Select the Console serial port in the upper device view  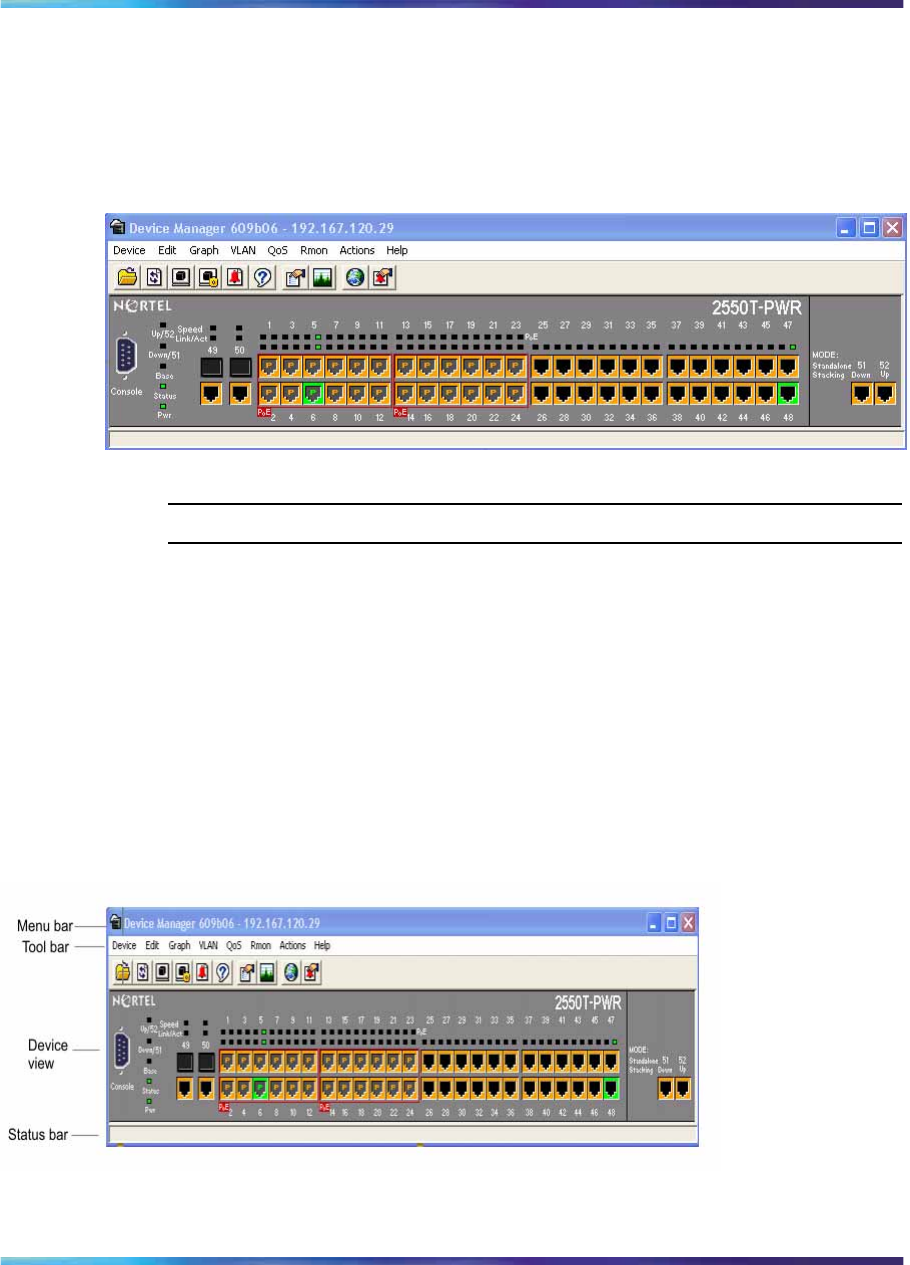click(x=126, y=357)
